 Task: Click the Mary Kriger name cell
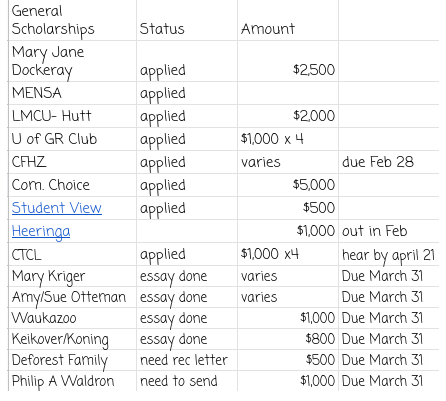pos(72,276)
